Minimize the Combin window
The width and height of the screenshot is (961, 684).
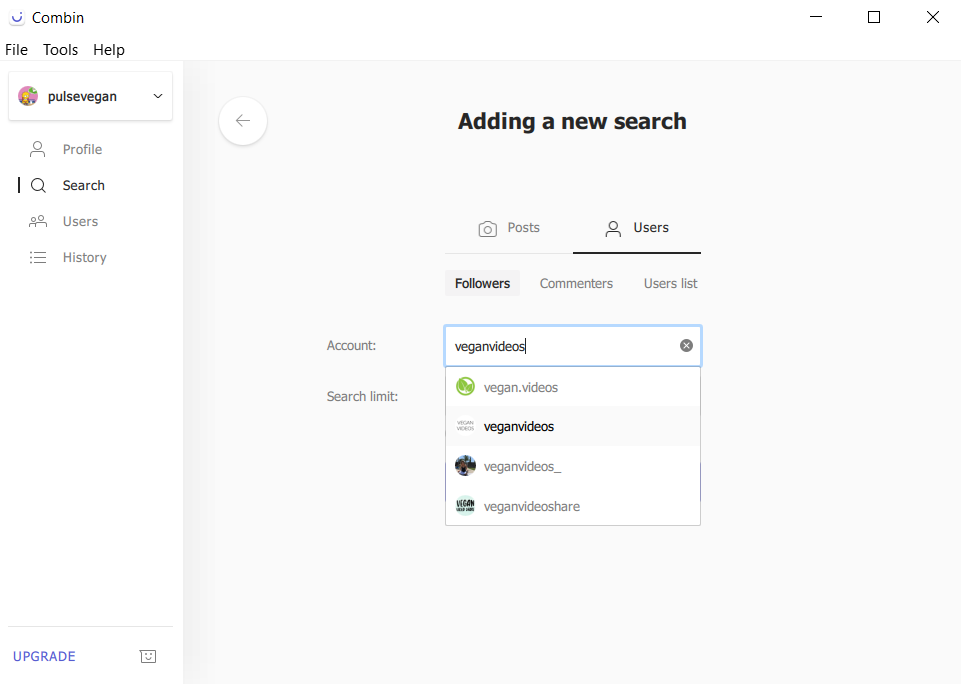click(816, 17)
